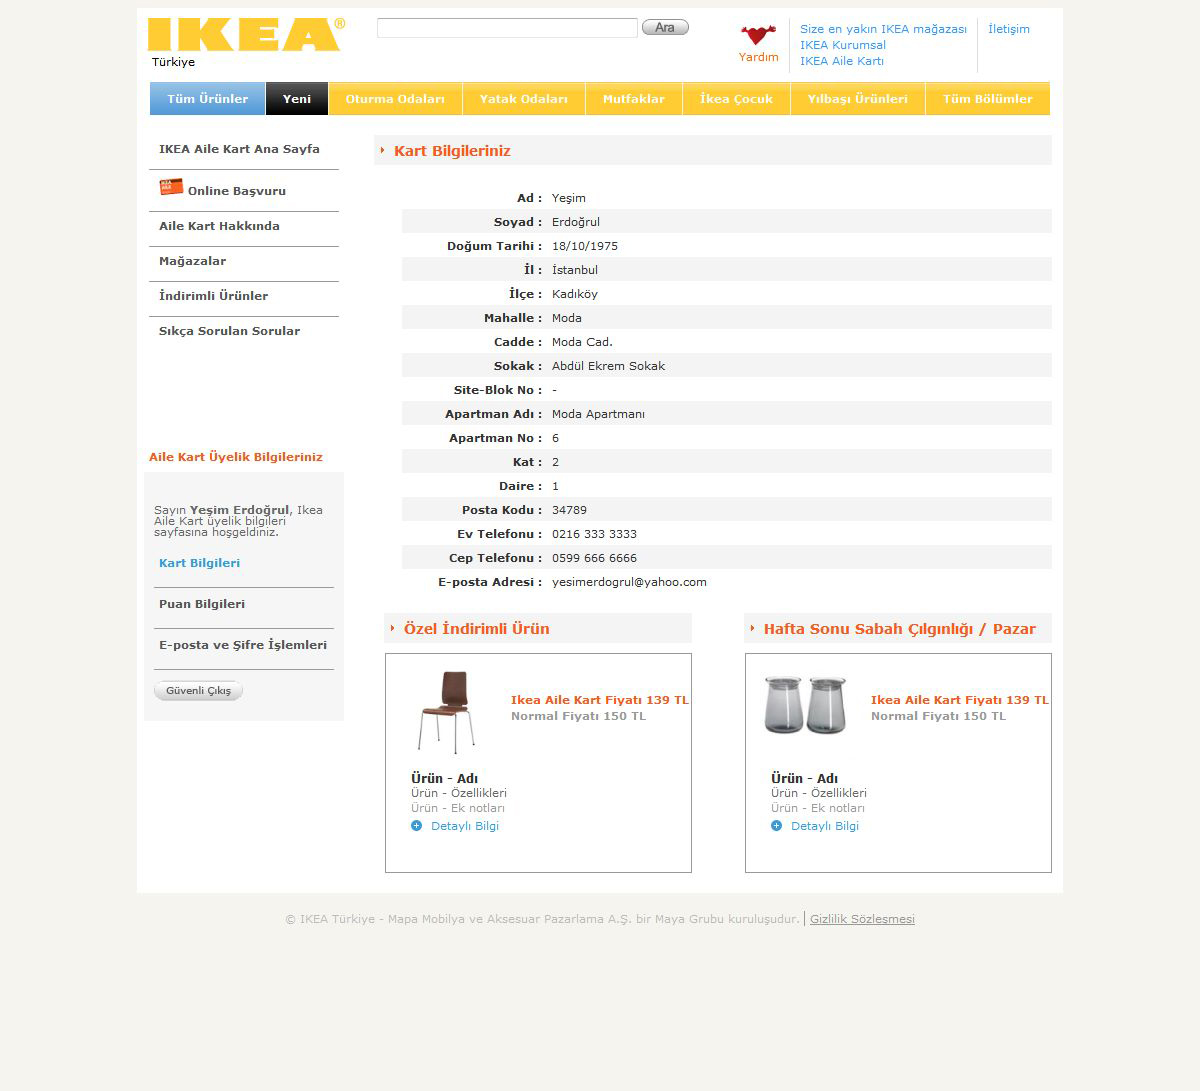Click the Sokak value Abdül Ekrem Sokak

(x=608, y=366)
